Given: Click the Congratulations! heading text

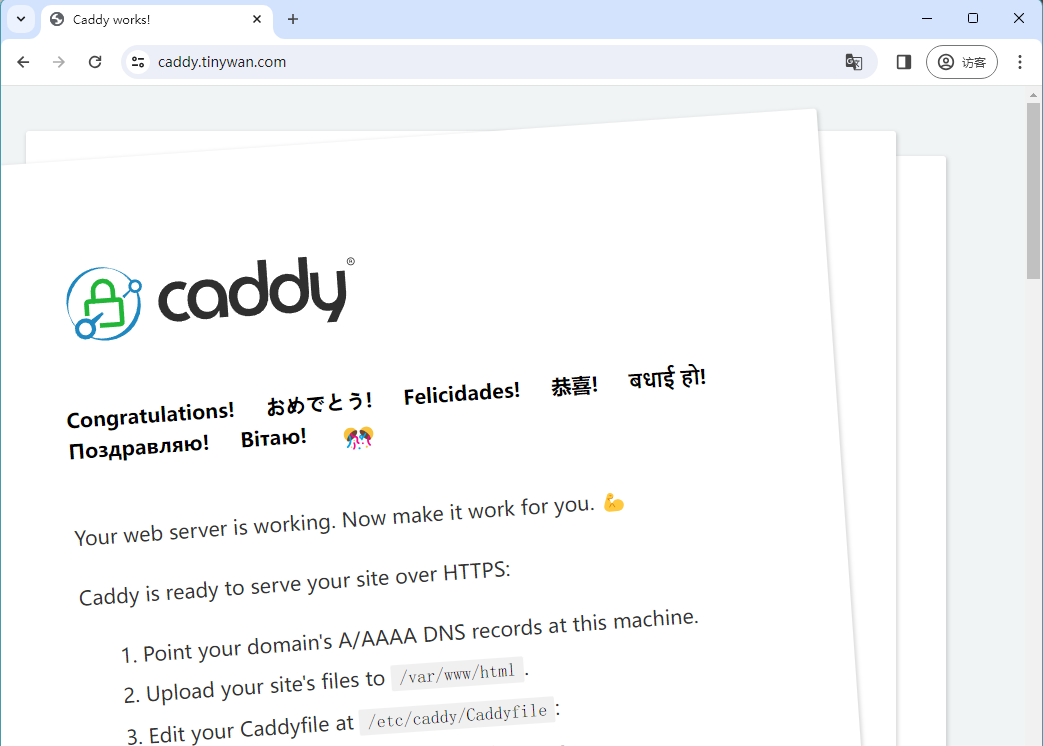Looking at the screenshot, I should (x=150, y=416).
